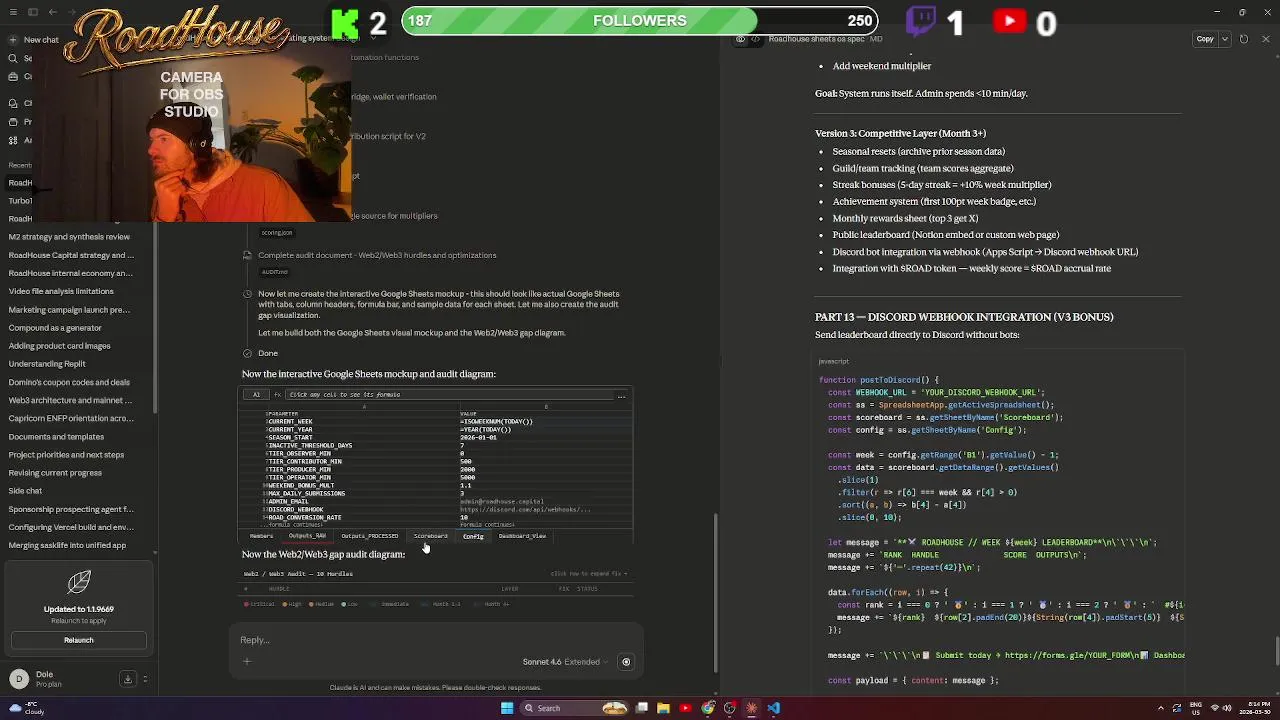This screenshot has height=720, width=1280.
Task: Click the voice/record button in reply box
Action: pos(626,662)
